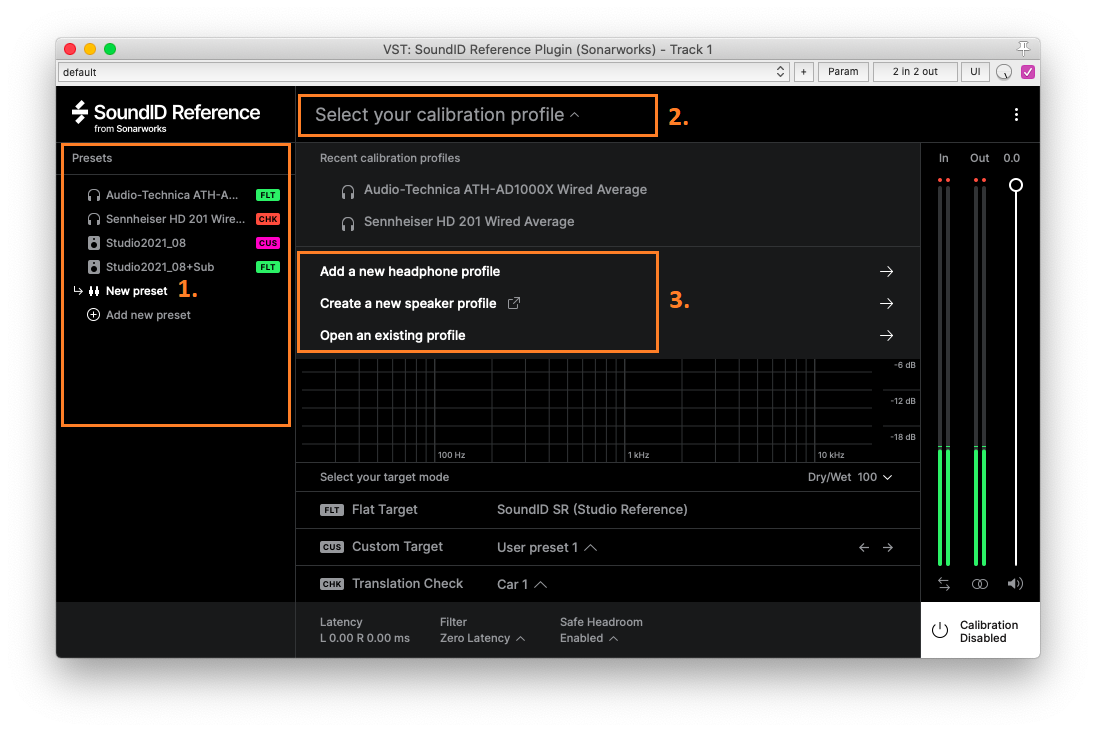Click the bypass dial icon near the checkbox
This screenshot has width=1096, height=732.
coord(1004,71)
